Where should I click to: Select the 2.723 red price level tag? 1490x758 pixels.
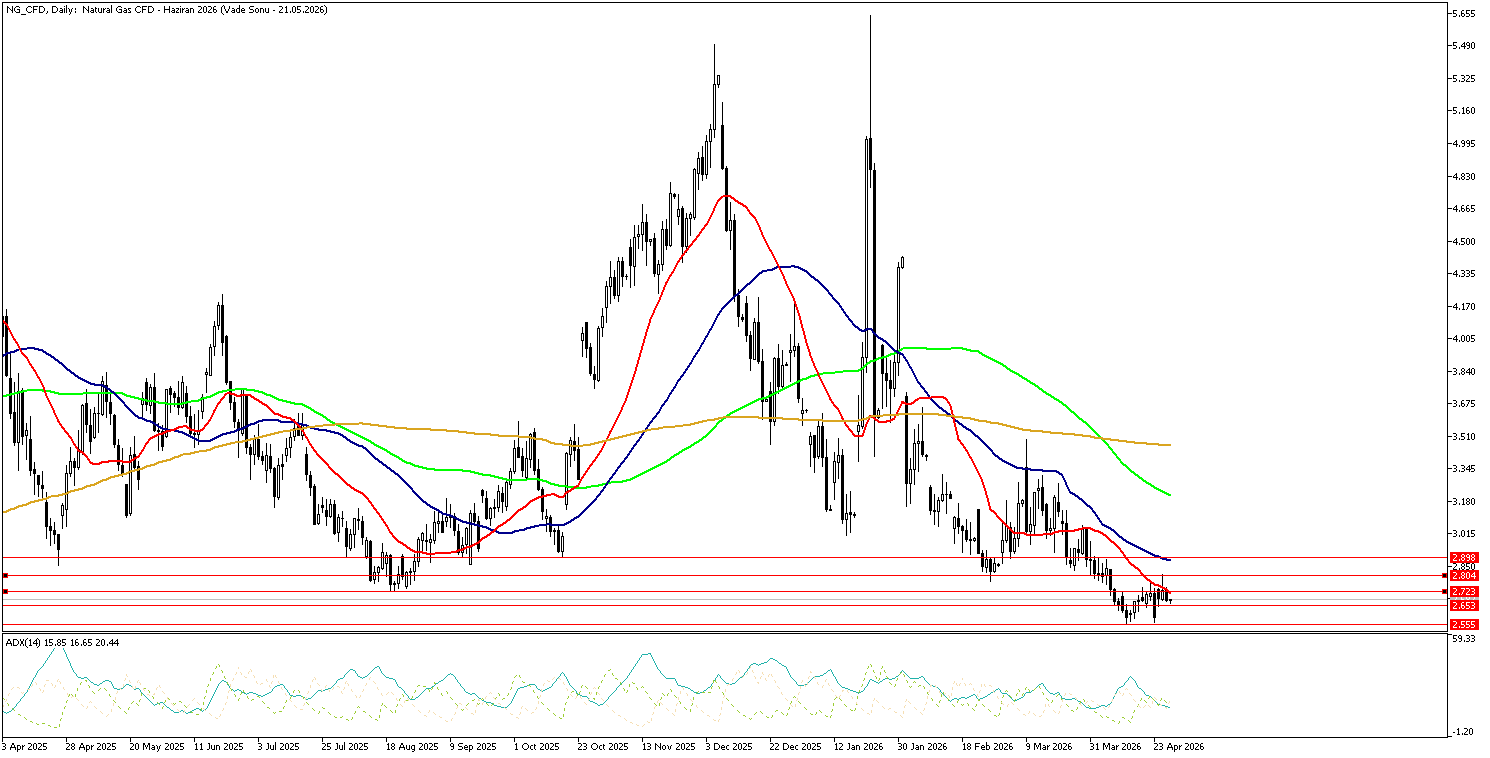coord(1463,592)
